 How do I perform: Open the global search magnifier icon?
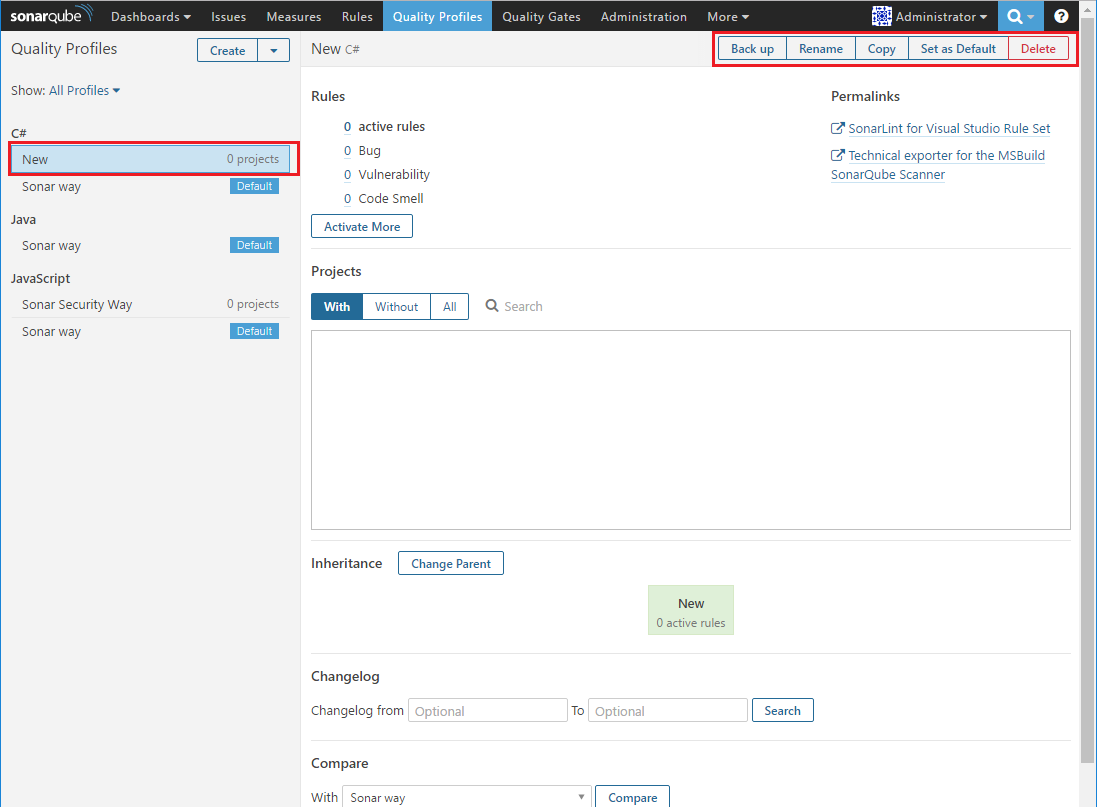coord(1021,16)
